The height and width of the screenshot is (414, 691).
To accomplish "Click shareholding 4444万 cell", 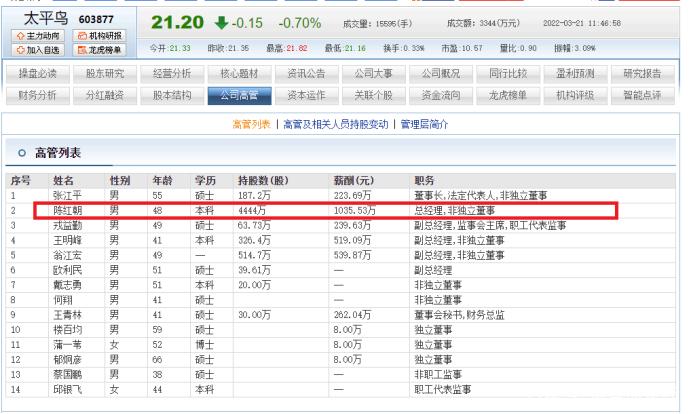I will point(252,210).
